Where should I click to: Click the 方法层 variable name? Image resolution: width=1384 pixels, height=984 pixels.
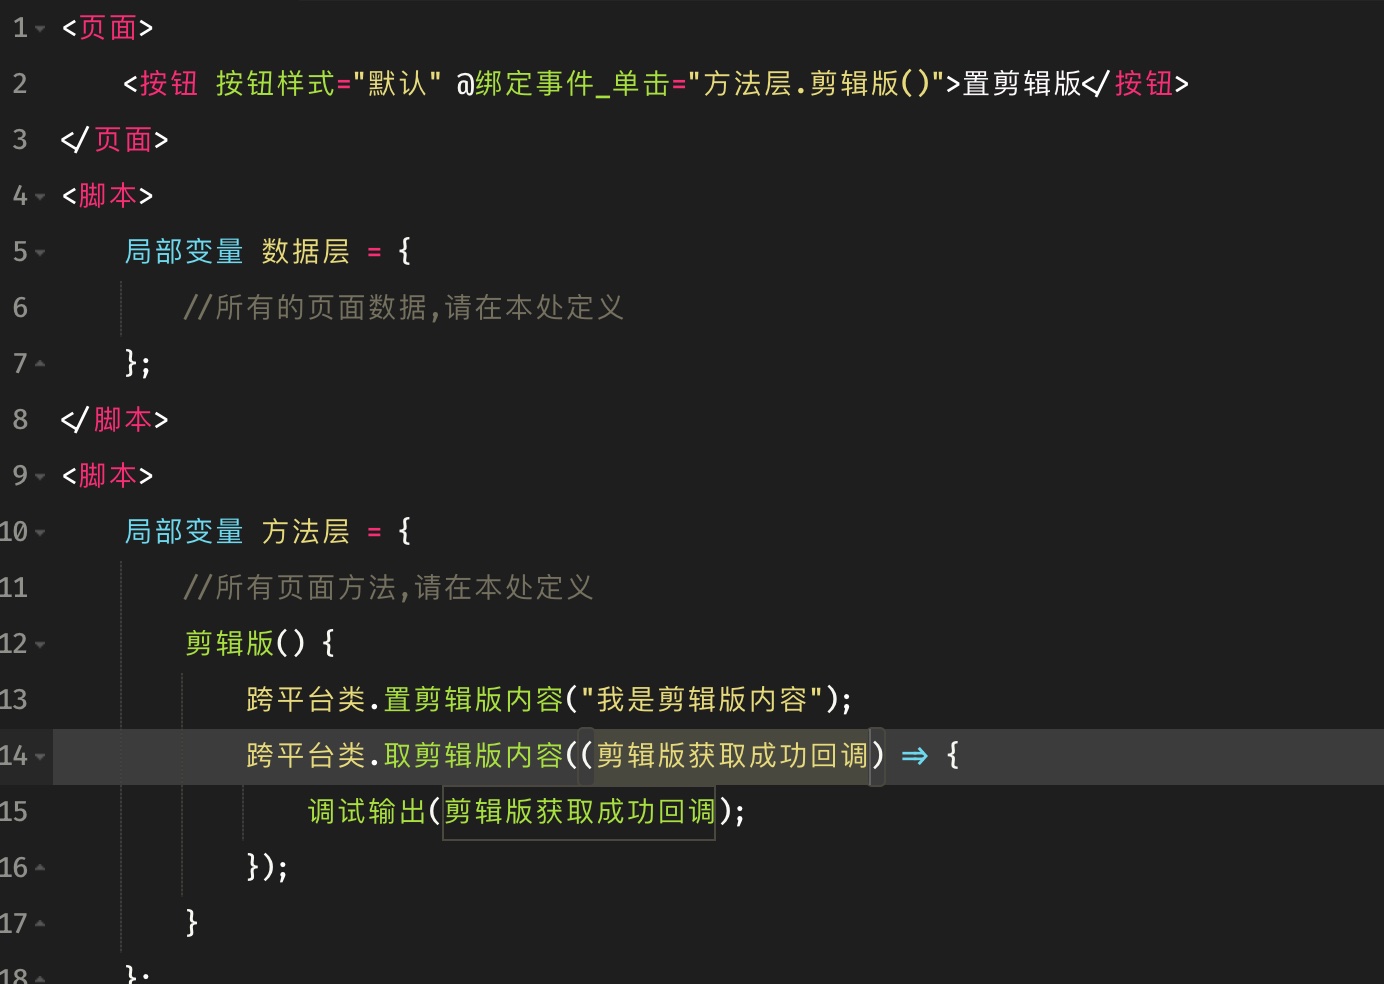(x=306, y=532)
